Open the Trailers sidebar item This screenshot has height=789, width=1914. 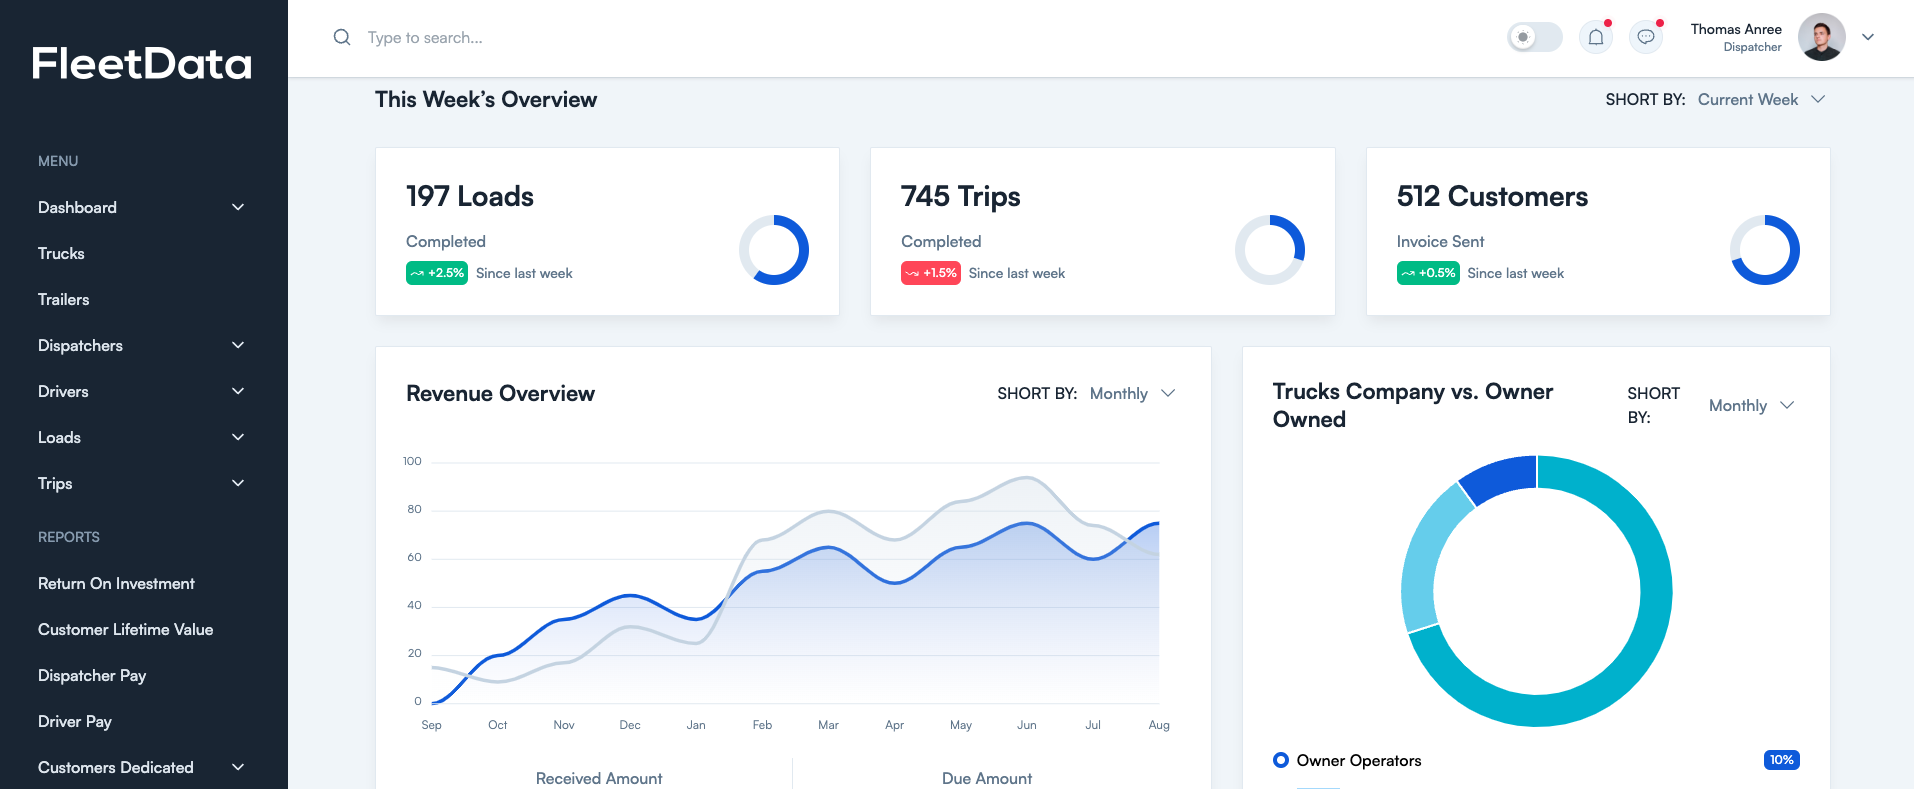pos(64,300)
